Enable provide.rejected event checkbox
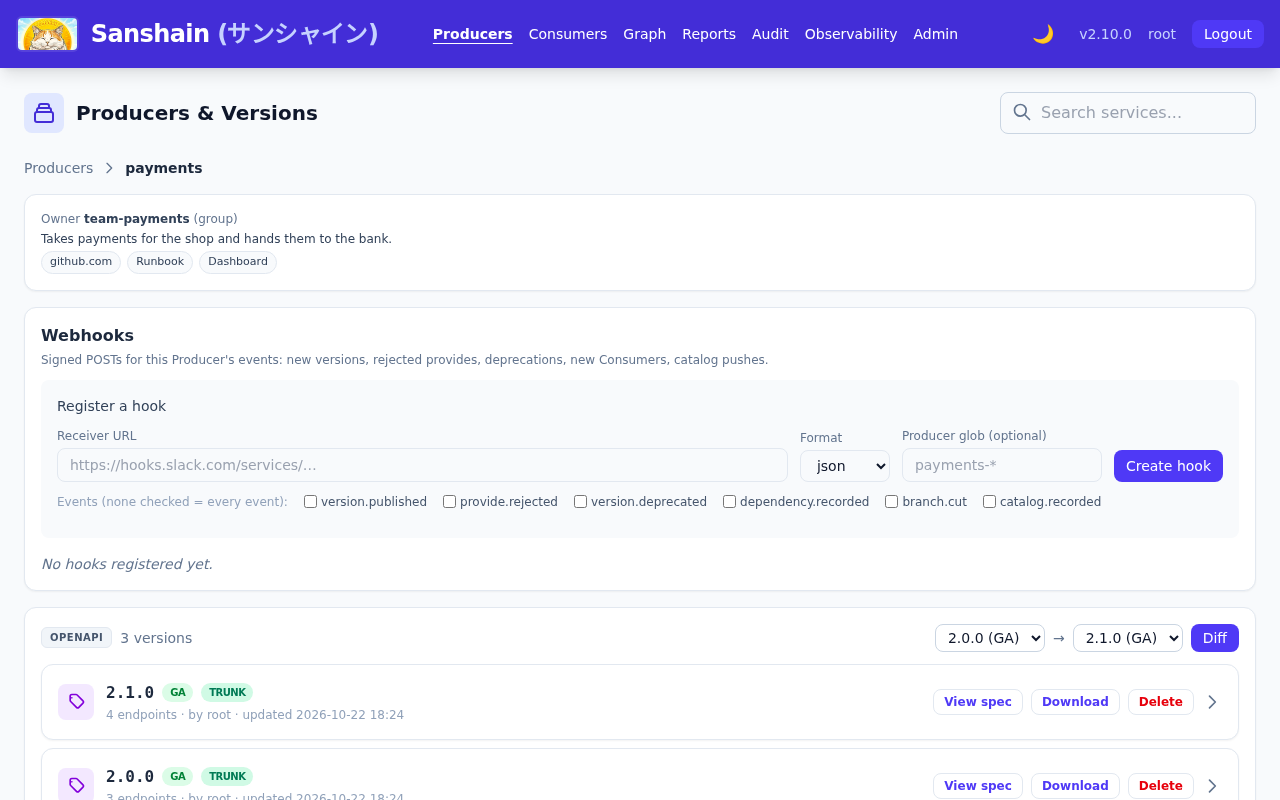1280x800 pixels. click(x=449, y=502)
